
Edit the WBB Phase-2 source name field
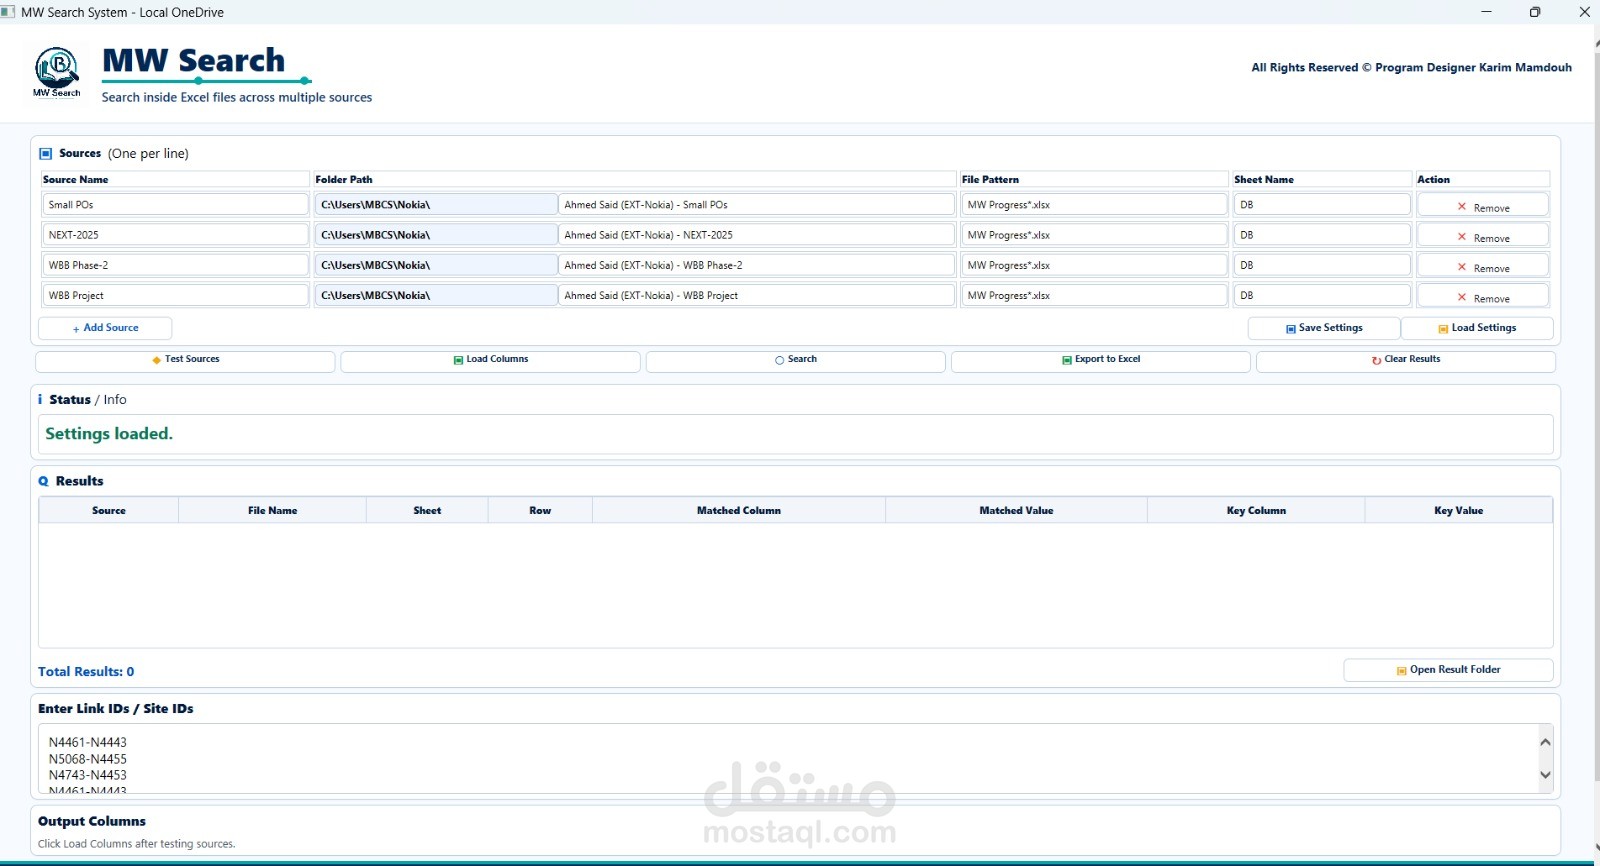point(175,265)
